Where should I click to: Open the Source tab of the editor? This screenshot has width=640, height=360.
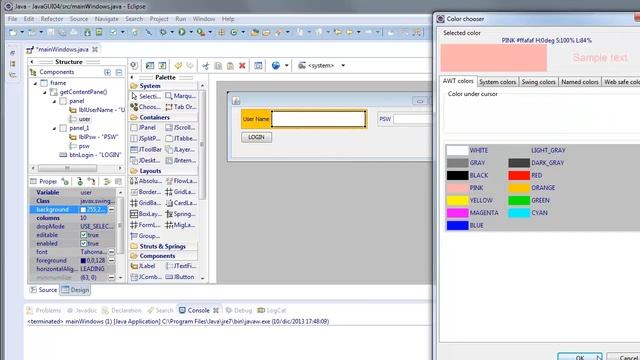coord(43,290)
